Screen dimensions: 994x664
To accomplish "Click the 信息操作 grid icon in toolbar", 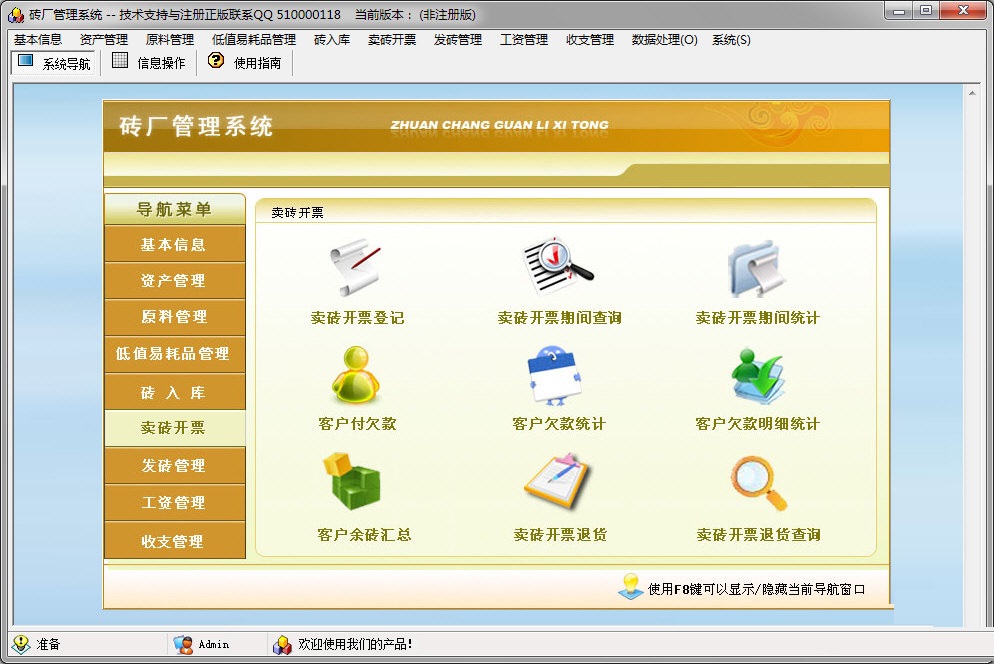I will pos(120,61).
